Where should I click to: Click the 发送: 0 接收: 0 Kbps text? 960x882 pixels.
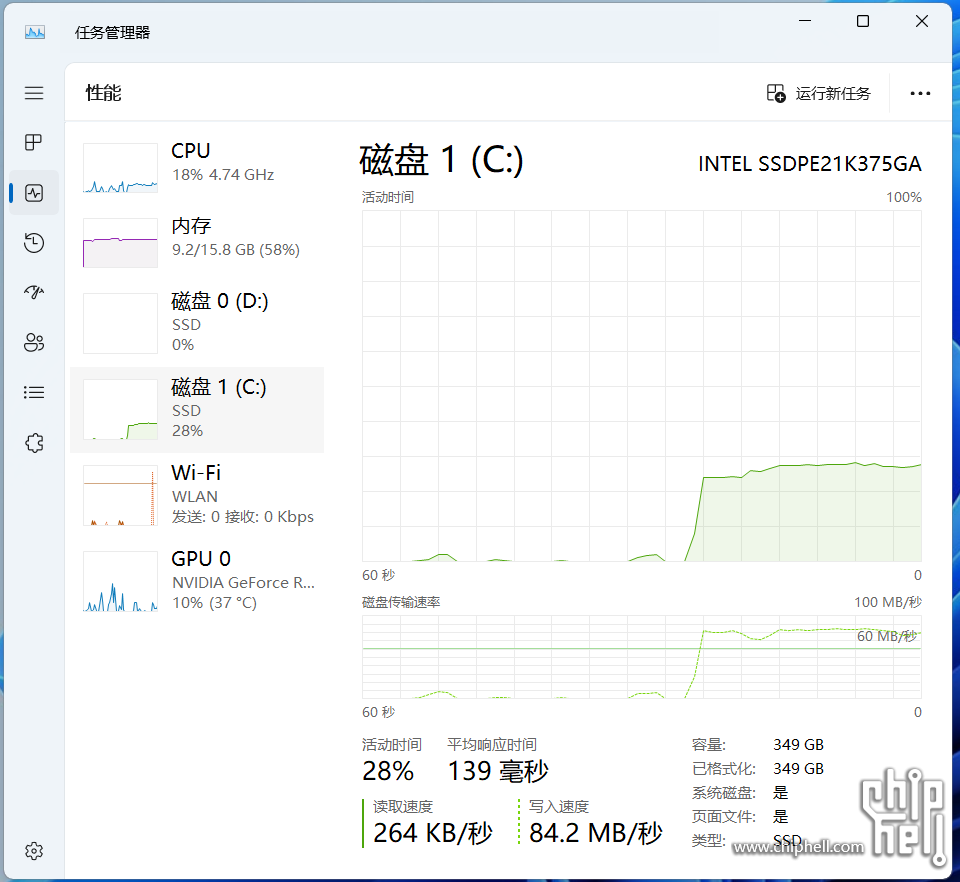242,517
